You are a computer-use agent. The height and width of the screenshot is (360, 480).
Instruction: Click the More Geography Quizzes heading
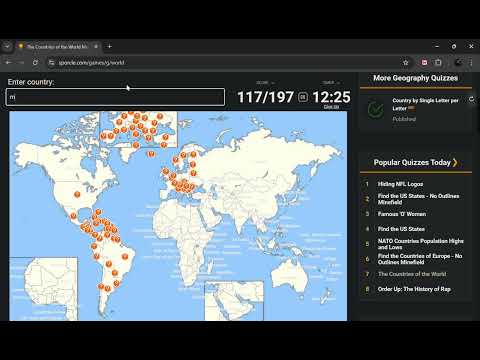pos(415,78)
